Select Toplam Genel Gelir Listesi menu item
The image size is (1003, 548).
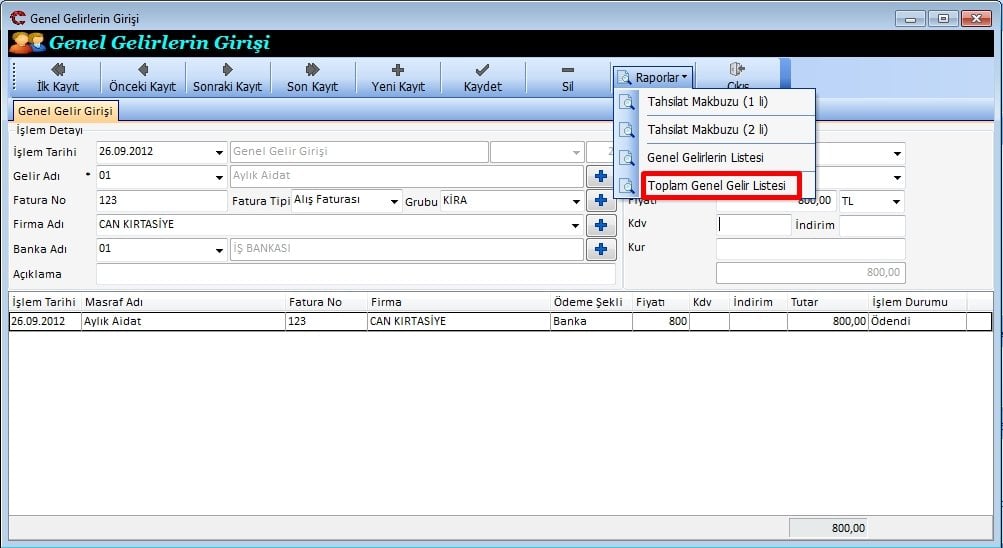(x=716, y=186)
